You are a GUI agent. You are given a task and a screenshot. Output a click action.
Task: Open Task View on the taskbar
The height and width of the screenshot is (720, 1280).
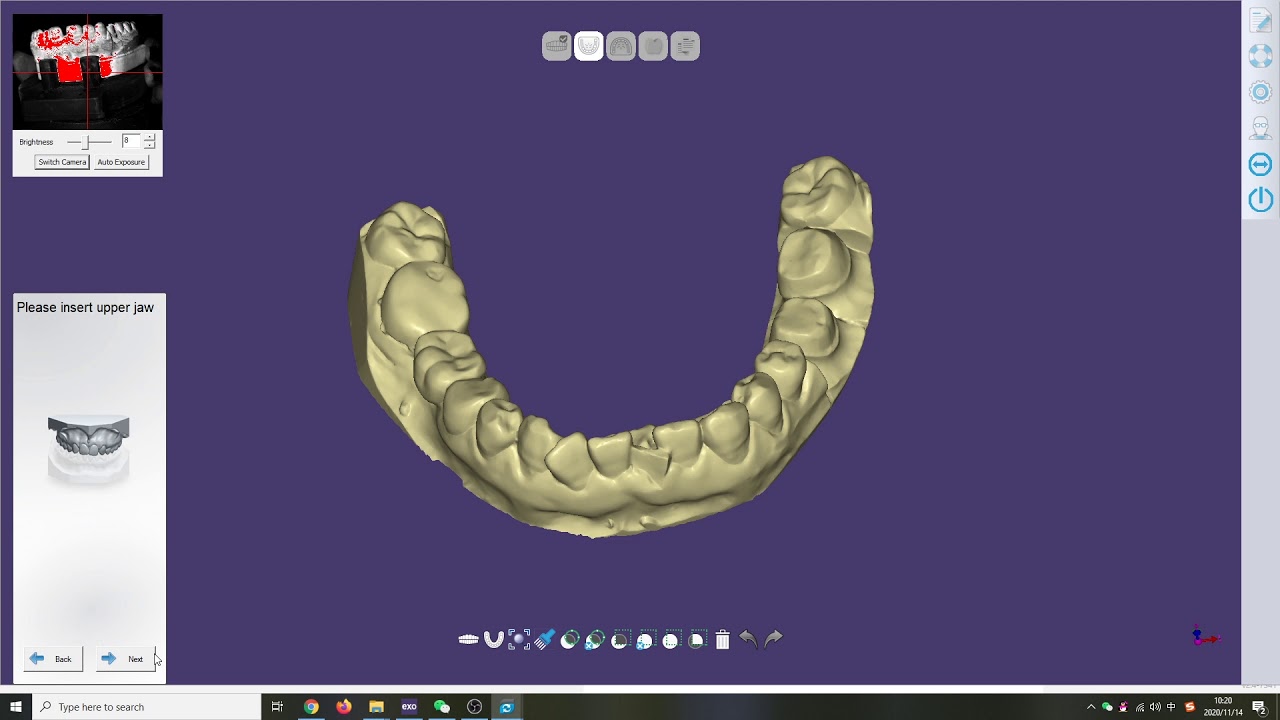[x=277, y=707]
